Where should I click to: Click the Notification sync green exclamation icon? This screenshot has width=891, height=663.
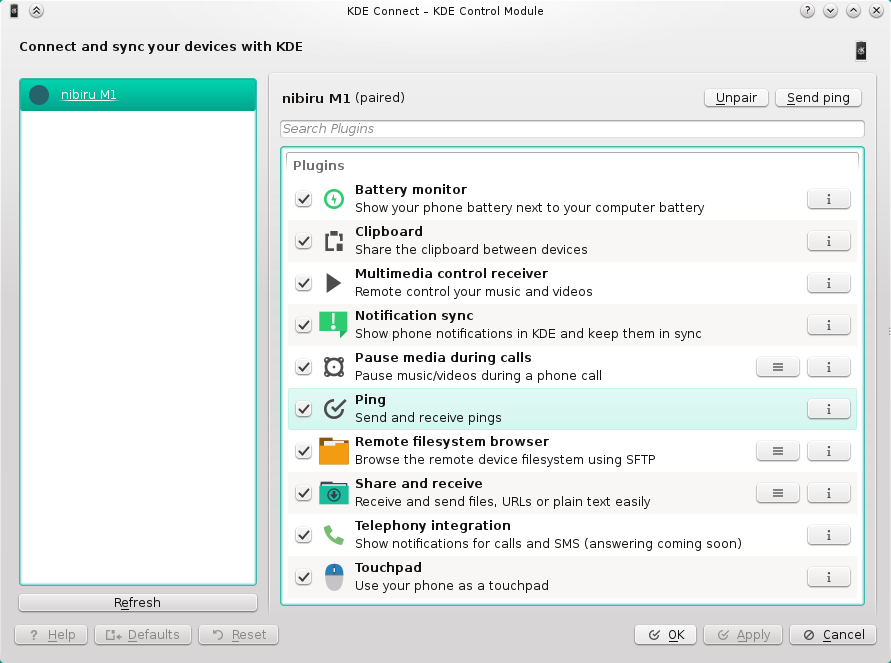[x=334, y=324]
